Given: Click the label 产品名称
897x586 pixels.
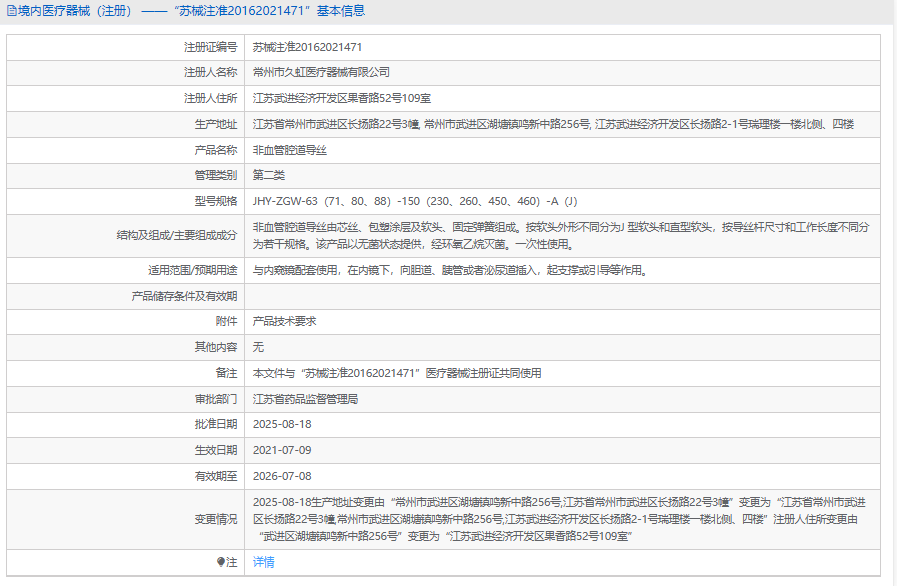Looking at the screenshot, I should 216,150.
